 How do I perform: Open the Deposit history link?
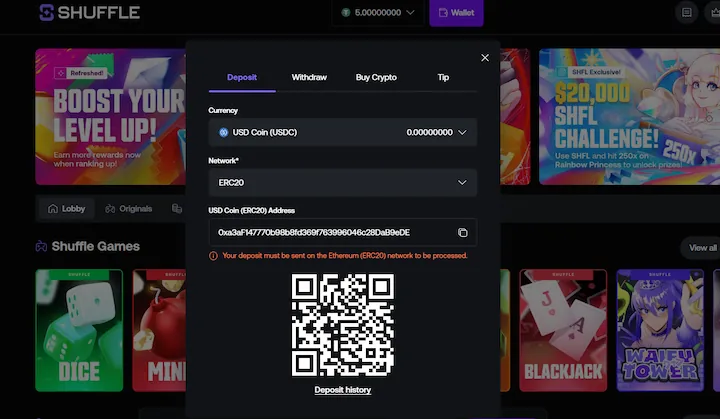click(342, 390)
